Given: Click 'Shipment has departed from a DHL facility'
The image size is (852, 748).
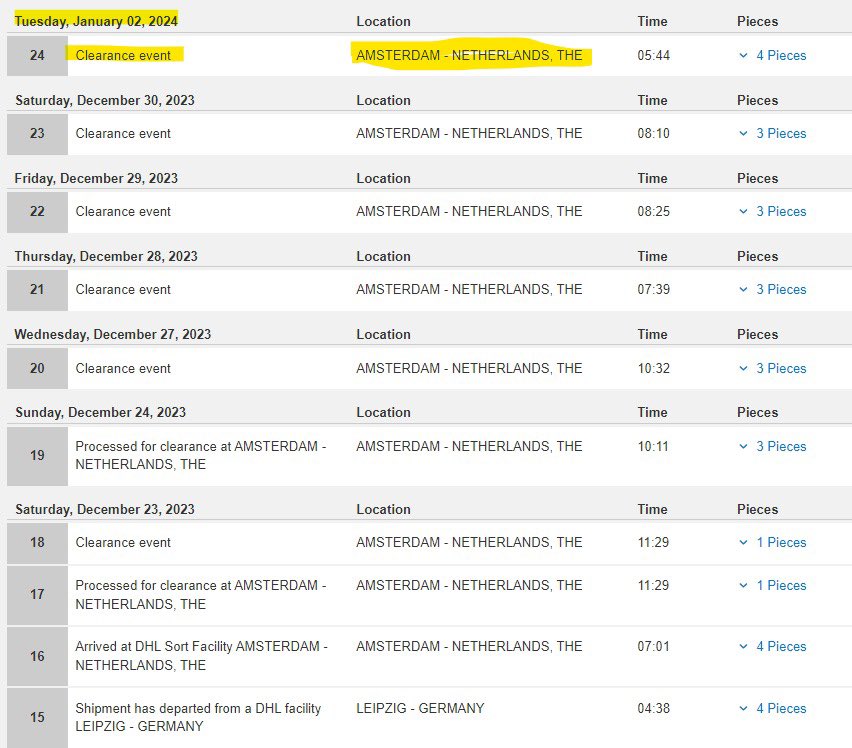Looking at the screenshot, I should [x=198, y=717].
